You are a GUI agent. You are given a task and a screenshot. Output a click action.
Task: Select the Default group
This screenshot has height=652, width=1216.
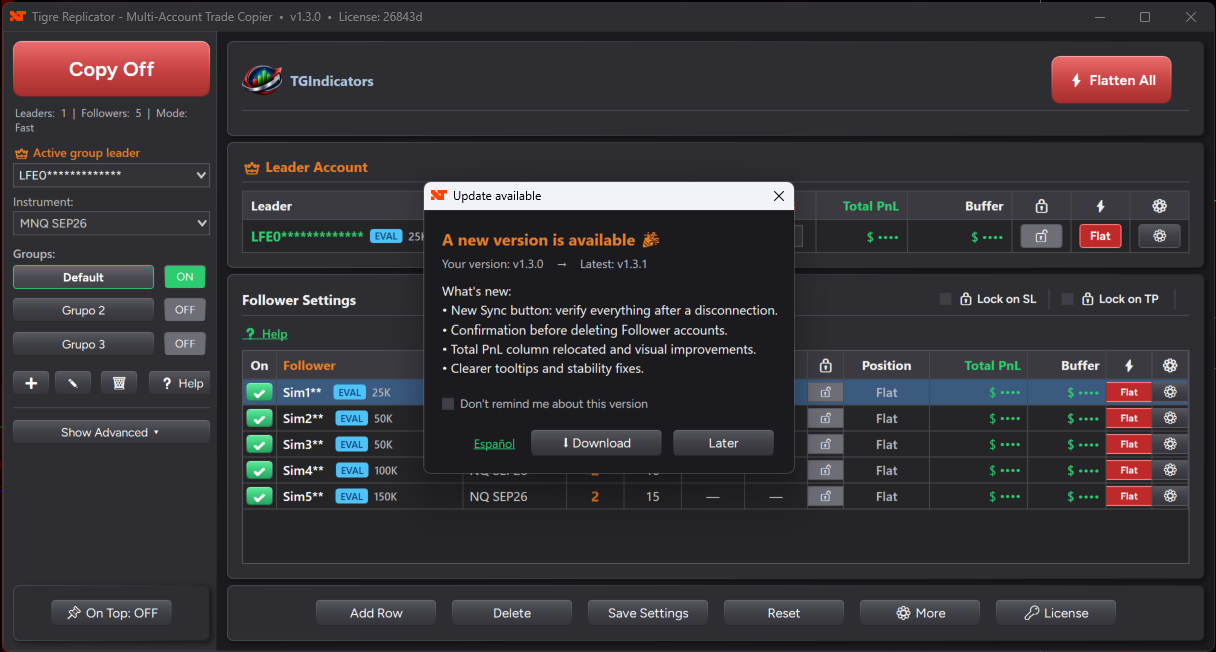point(83,277)
